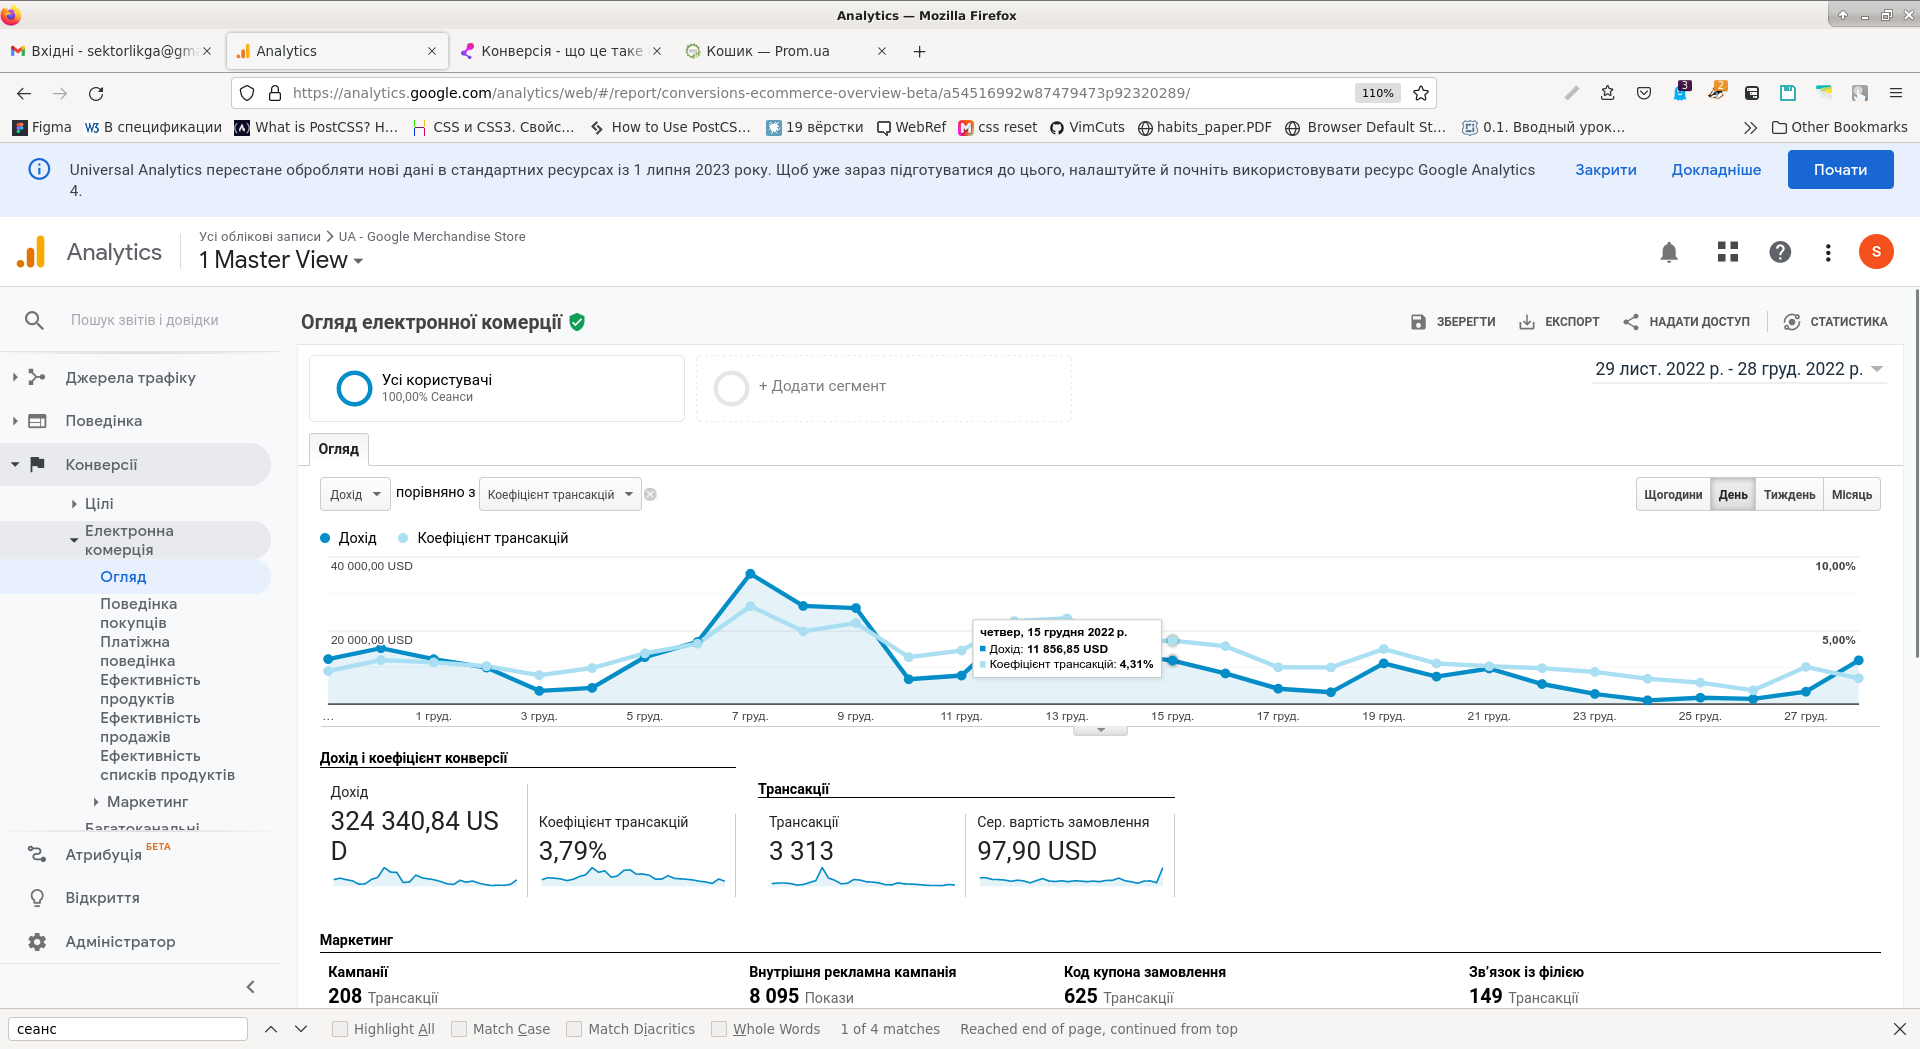Click the notifications bell icon
The width and height of the screenshot is (1920, 1049).
(1668, 252)
